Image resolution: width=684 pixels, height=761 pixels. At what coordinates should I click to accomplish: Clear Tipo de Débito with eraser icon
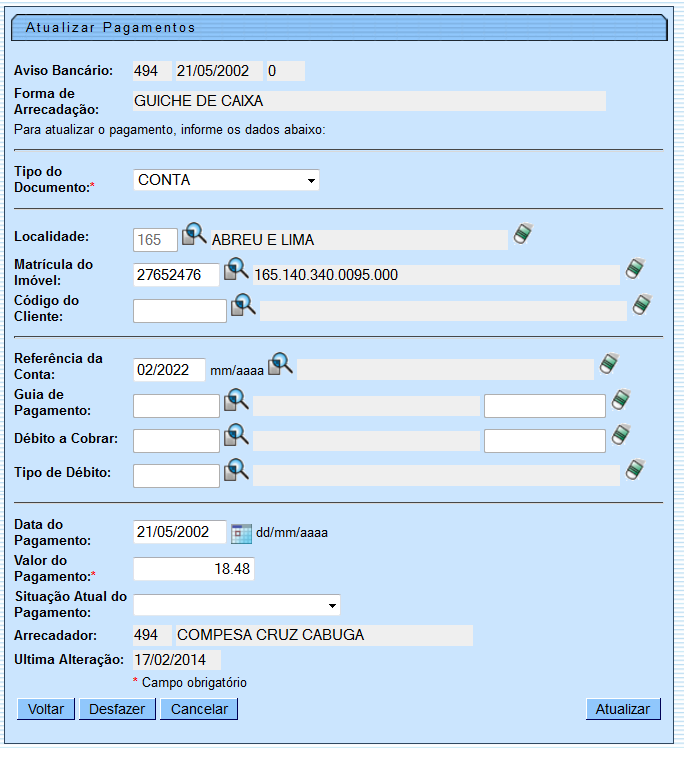[x=635, y=470]
